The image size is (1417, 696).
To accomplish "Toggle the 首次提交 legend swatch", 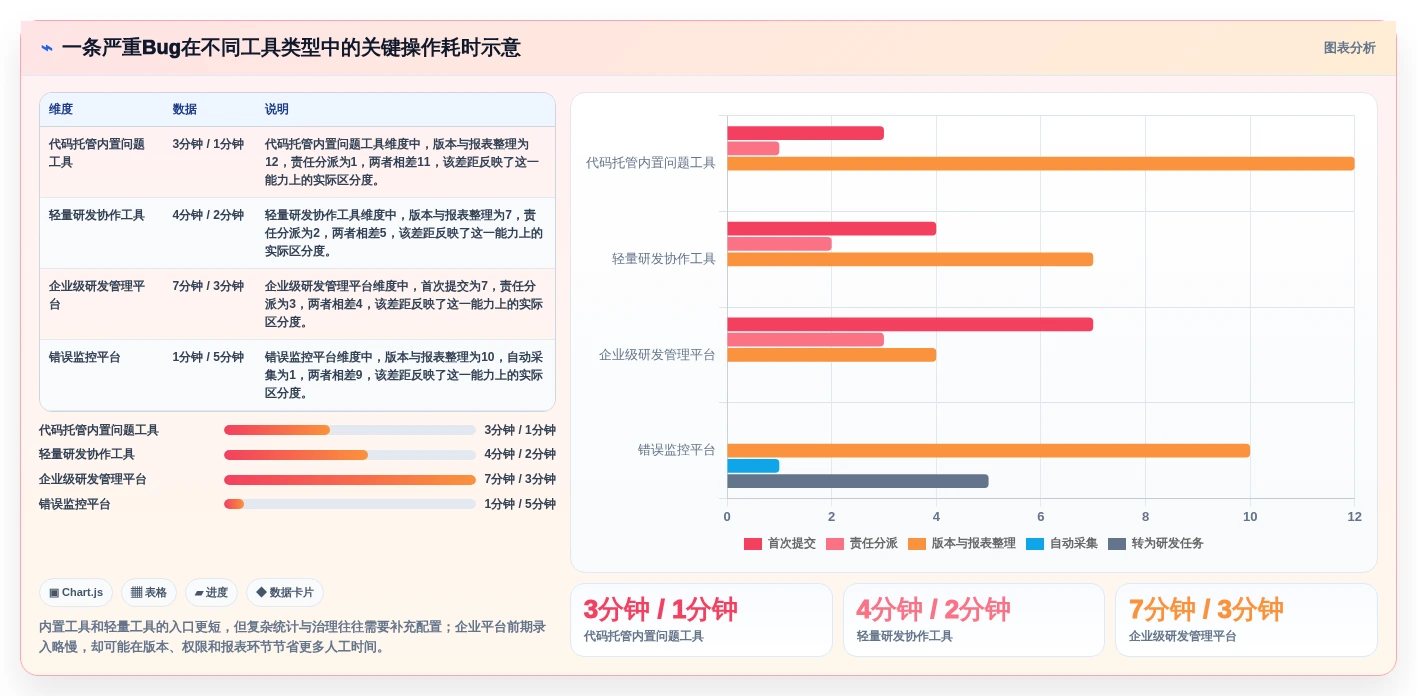I will [x=753, y=544].
